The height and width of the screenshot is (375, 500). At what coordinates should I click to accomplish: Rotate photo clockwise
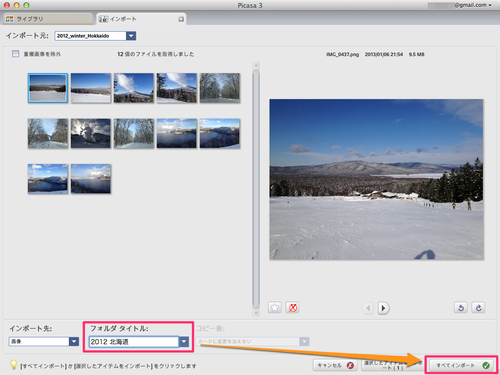[478, 307]
